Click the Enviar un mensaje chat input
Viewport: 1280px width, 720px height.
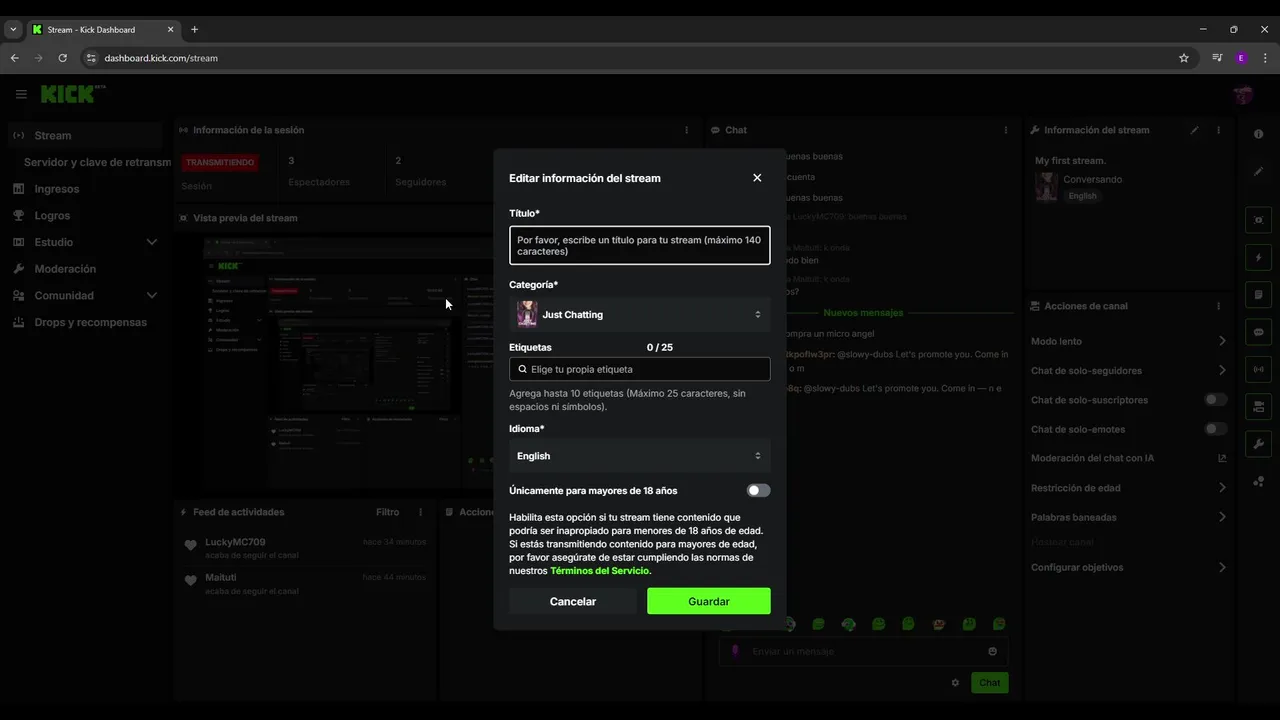click(x=863, y=651)
